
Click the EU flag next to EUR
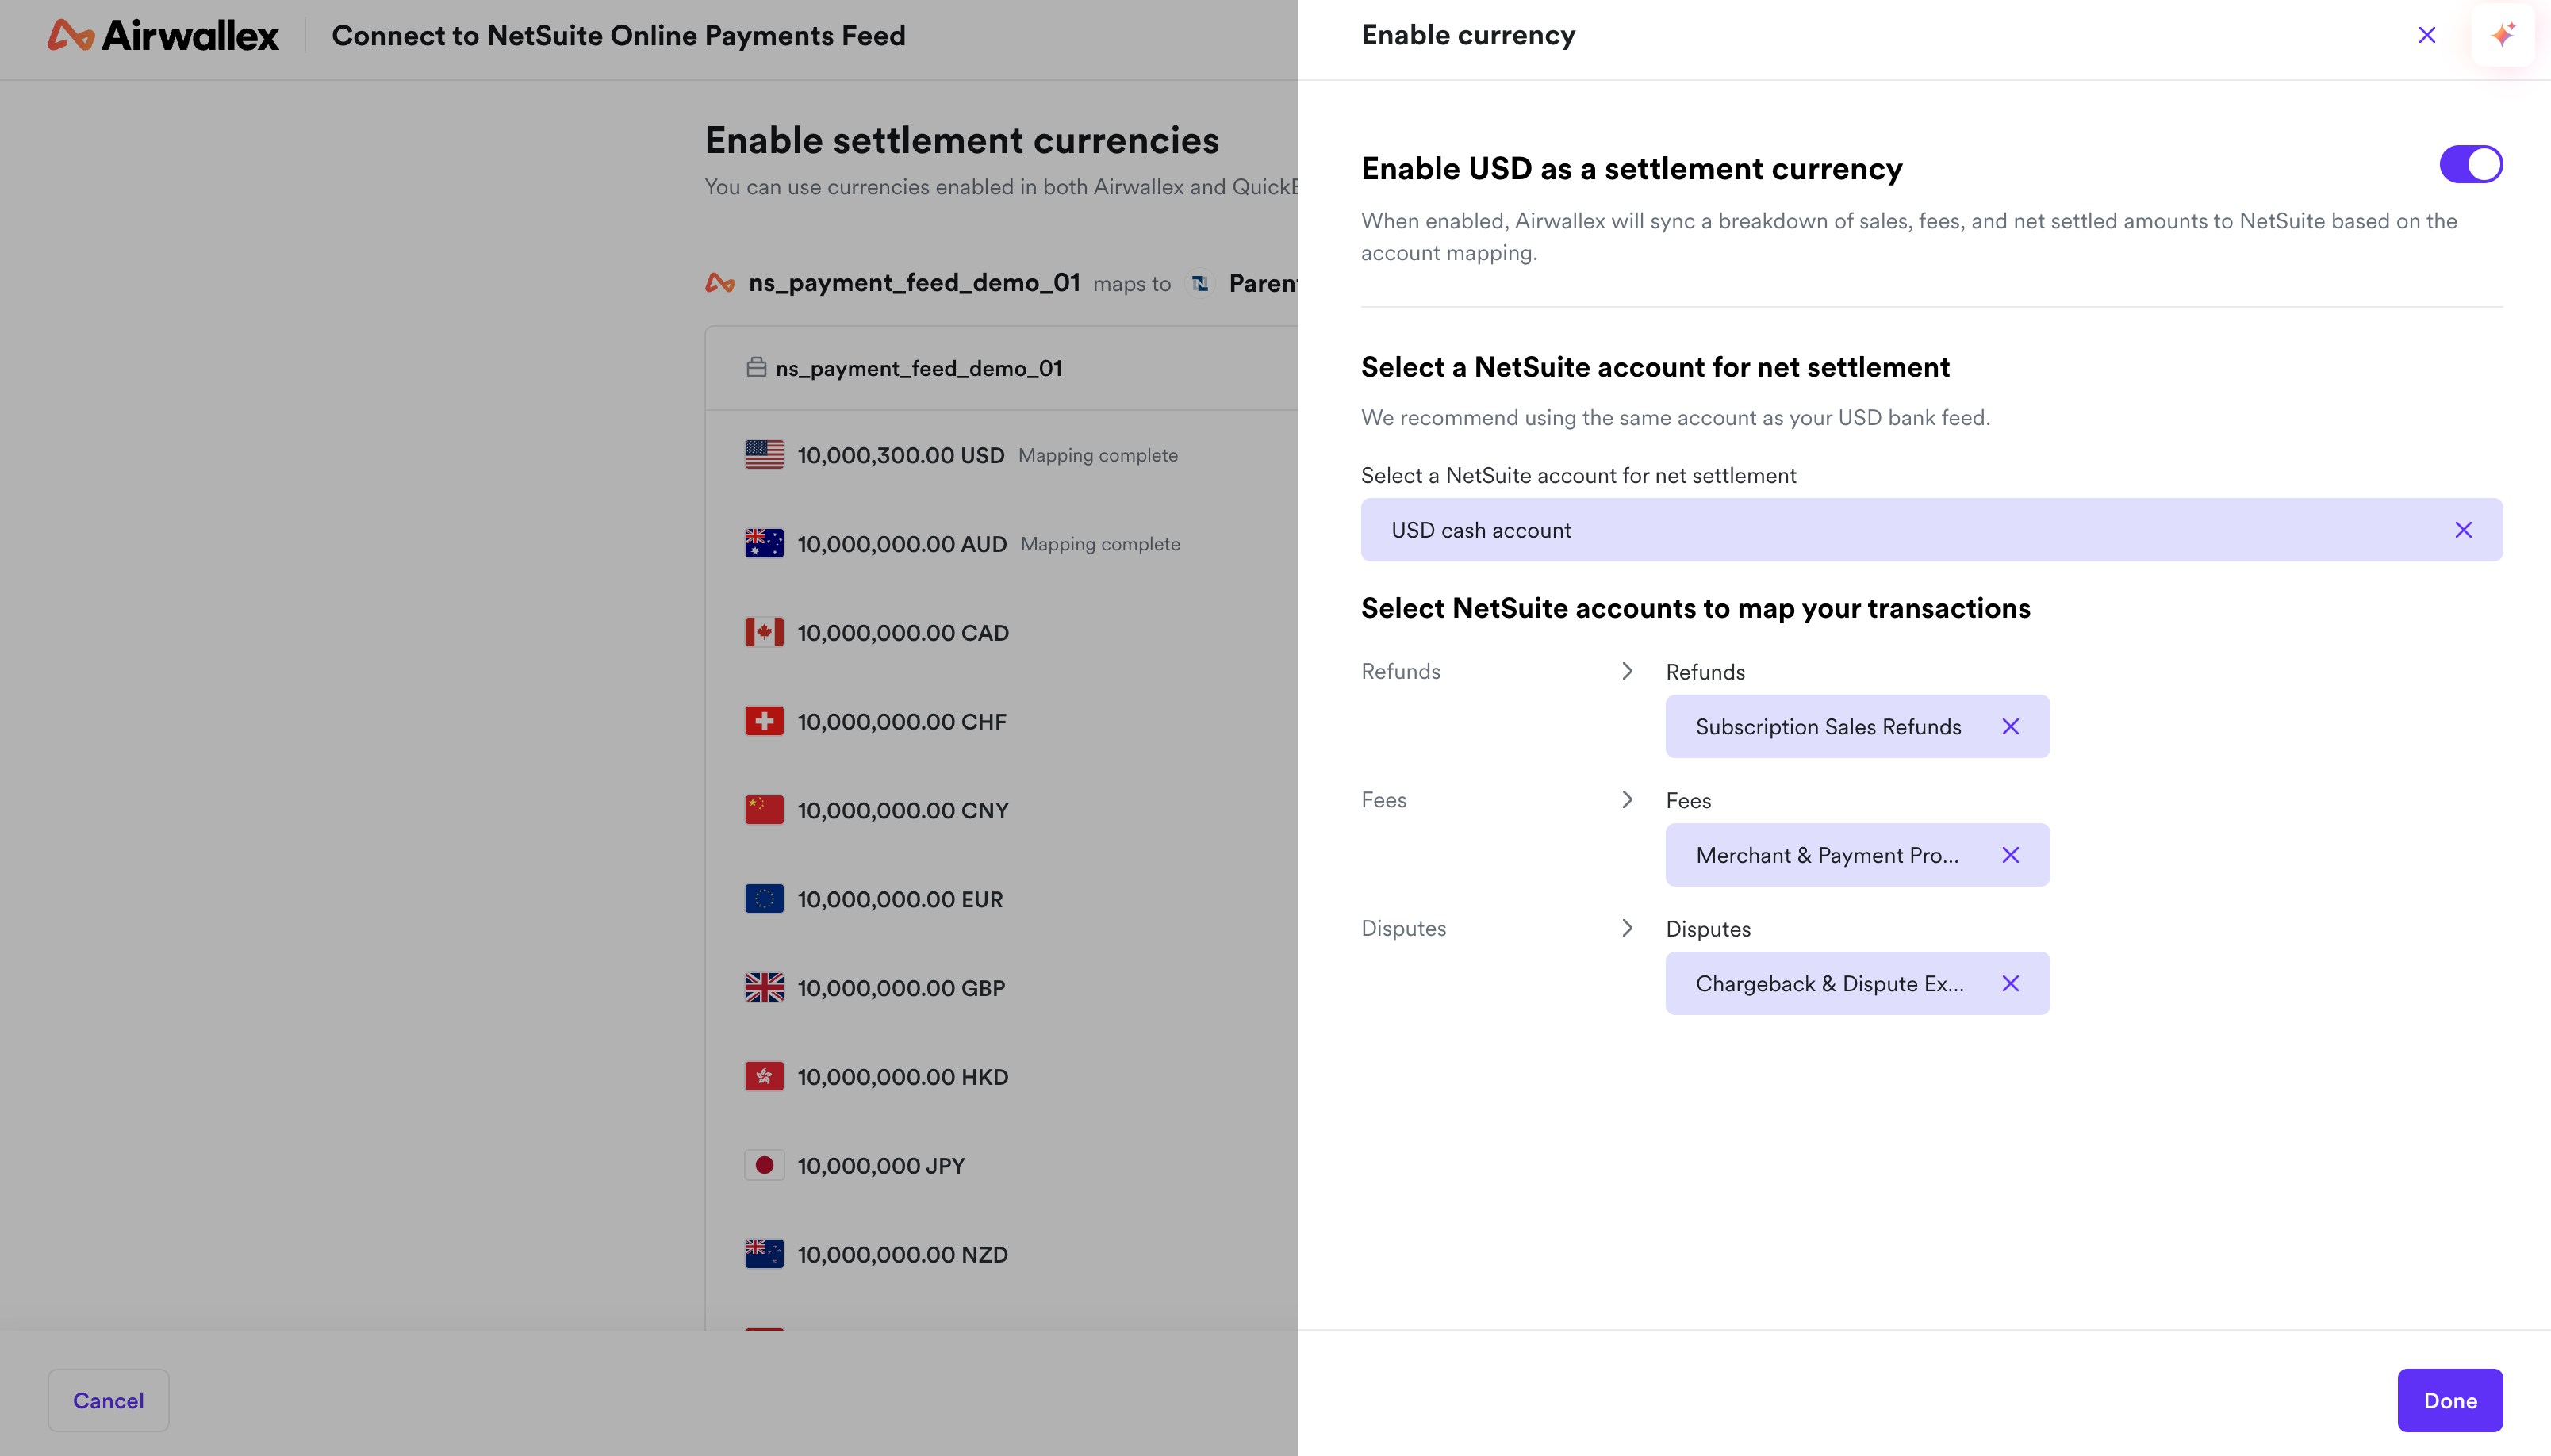(x=764, y=898)
